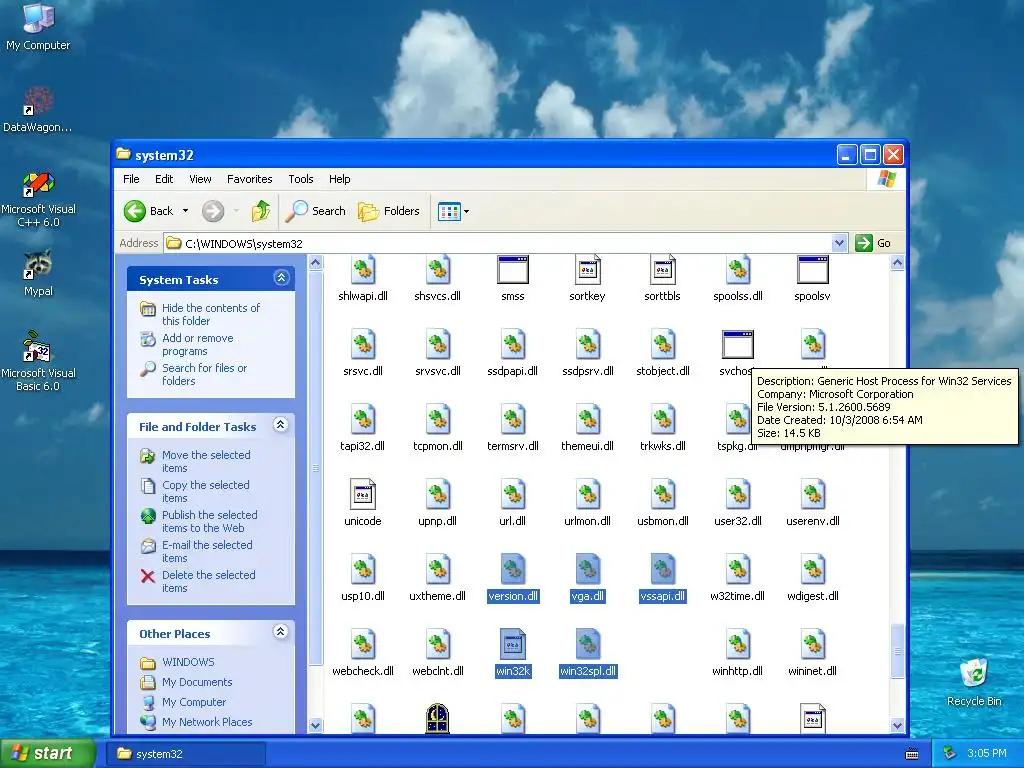Select the win32spl.dll file icon
This screenshot has height=768, width=1024.
pos(588,645)
